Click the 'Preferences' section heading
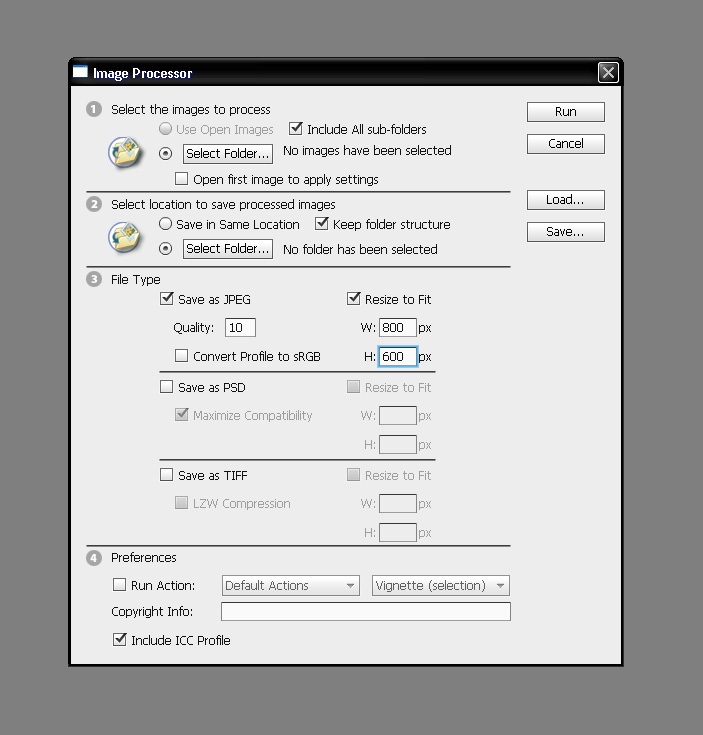703x735 pixels. pos(143,558)
